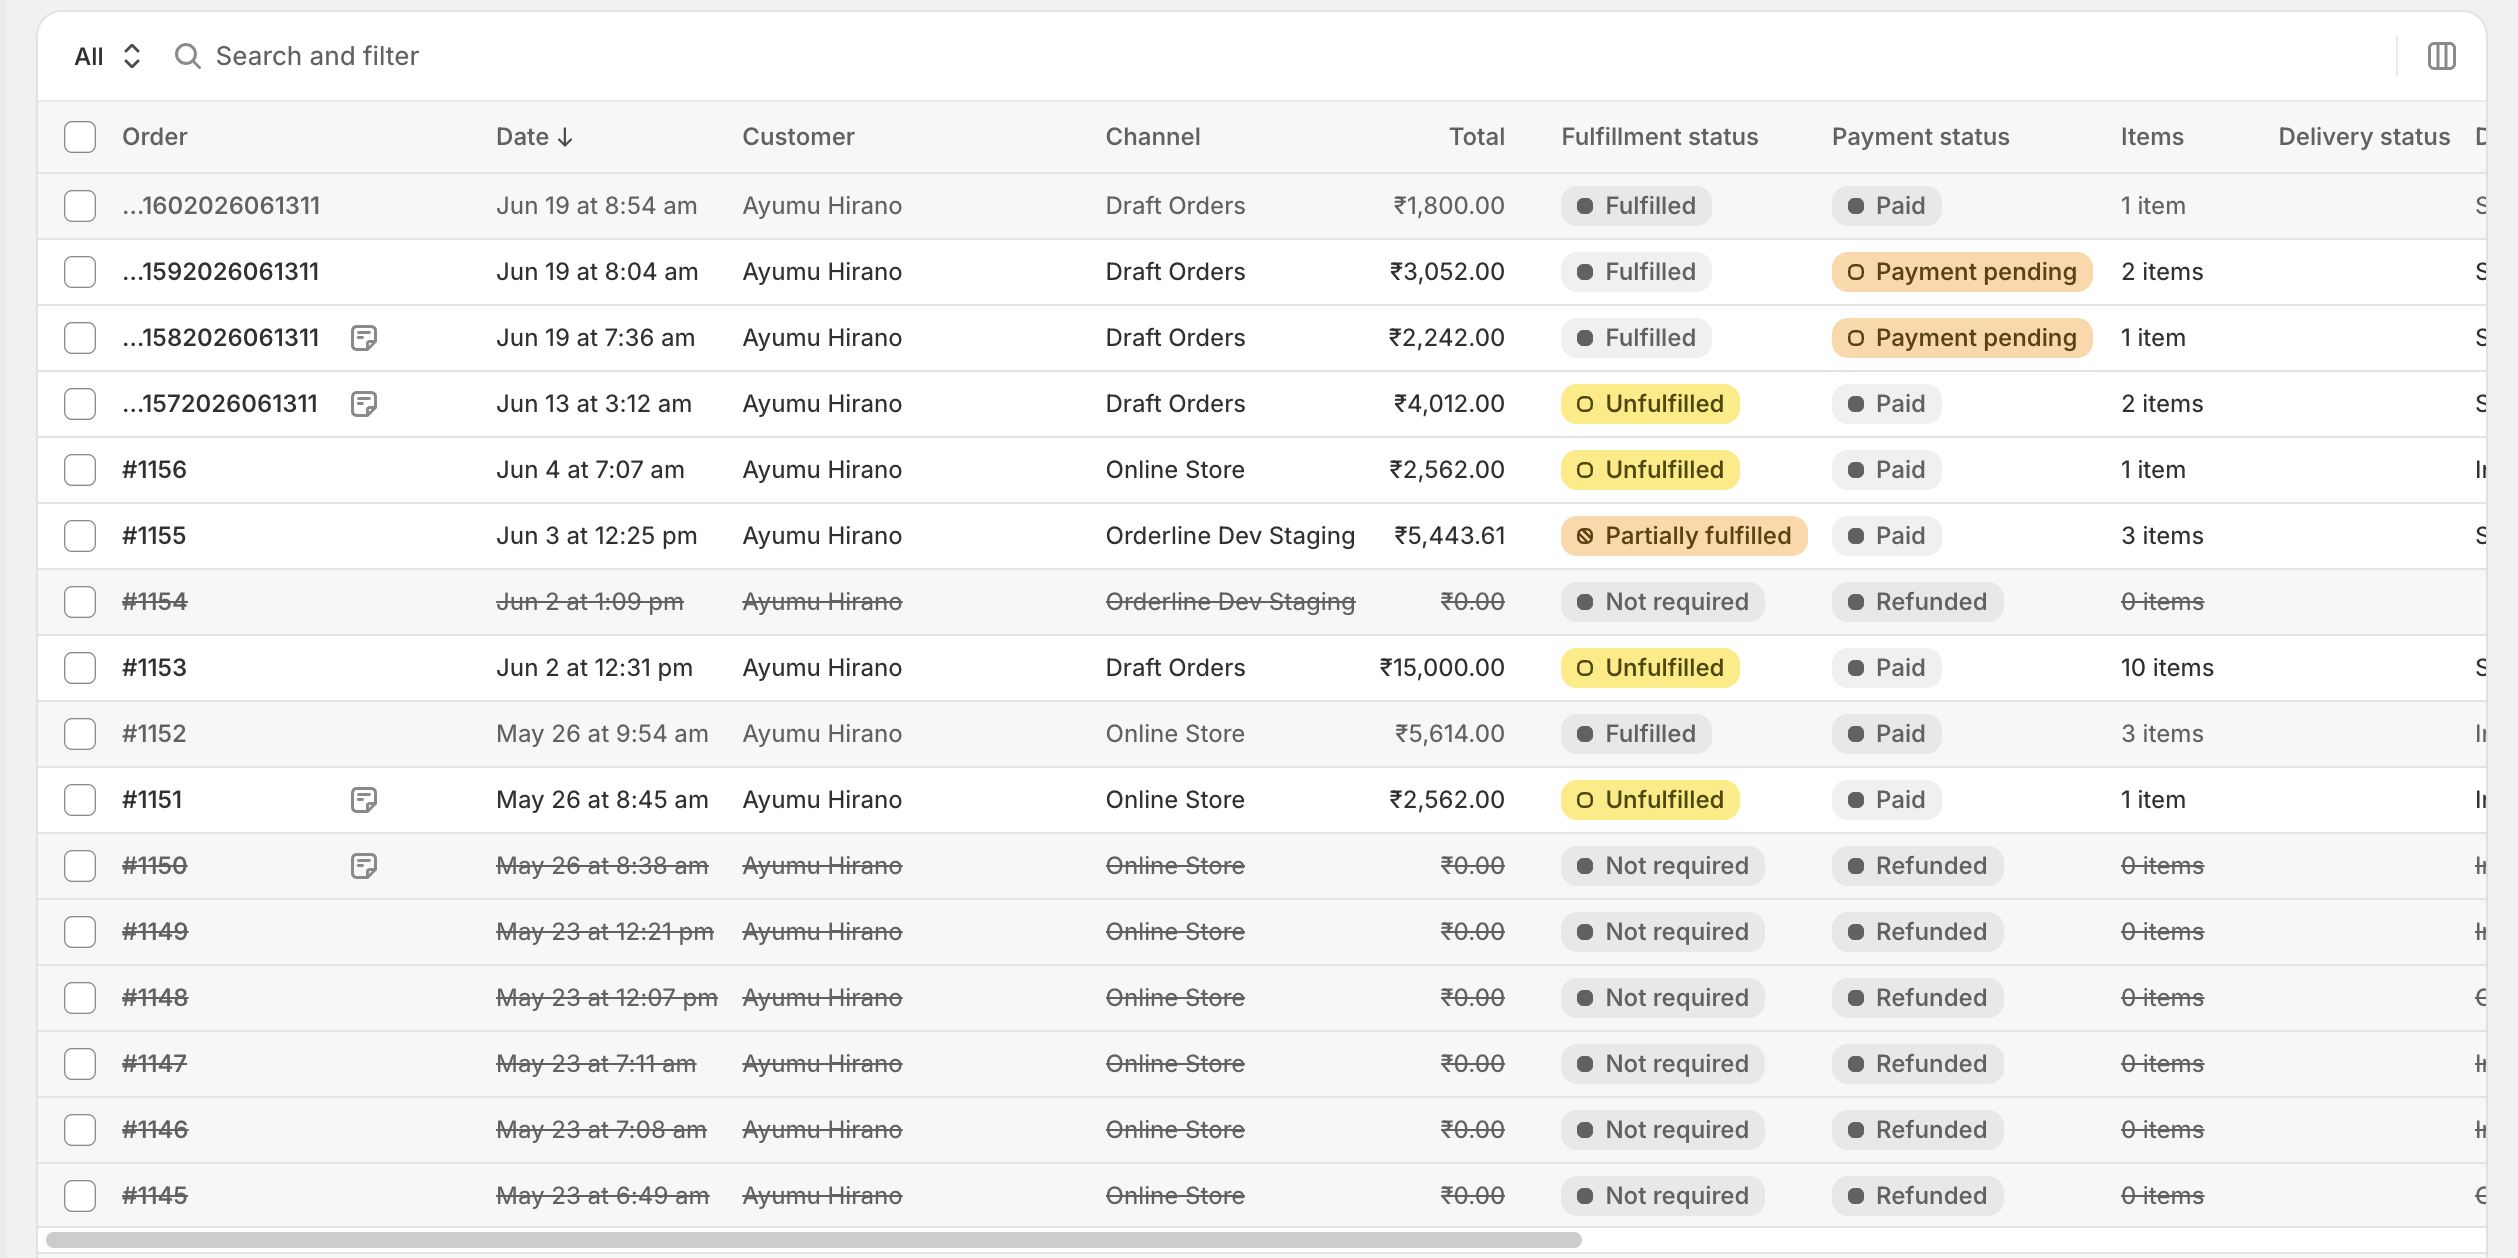Screen dimensions: 2518x1258
Task: Toggle the select-all orders checkbox
Action: [80, 137]
